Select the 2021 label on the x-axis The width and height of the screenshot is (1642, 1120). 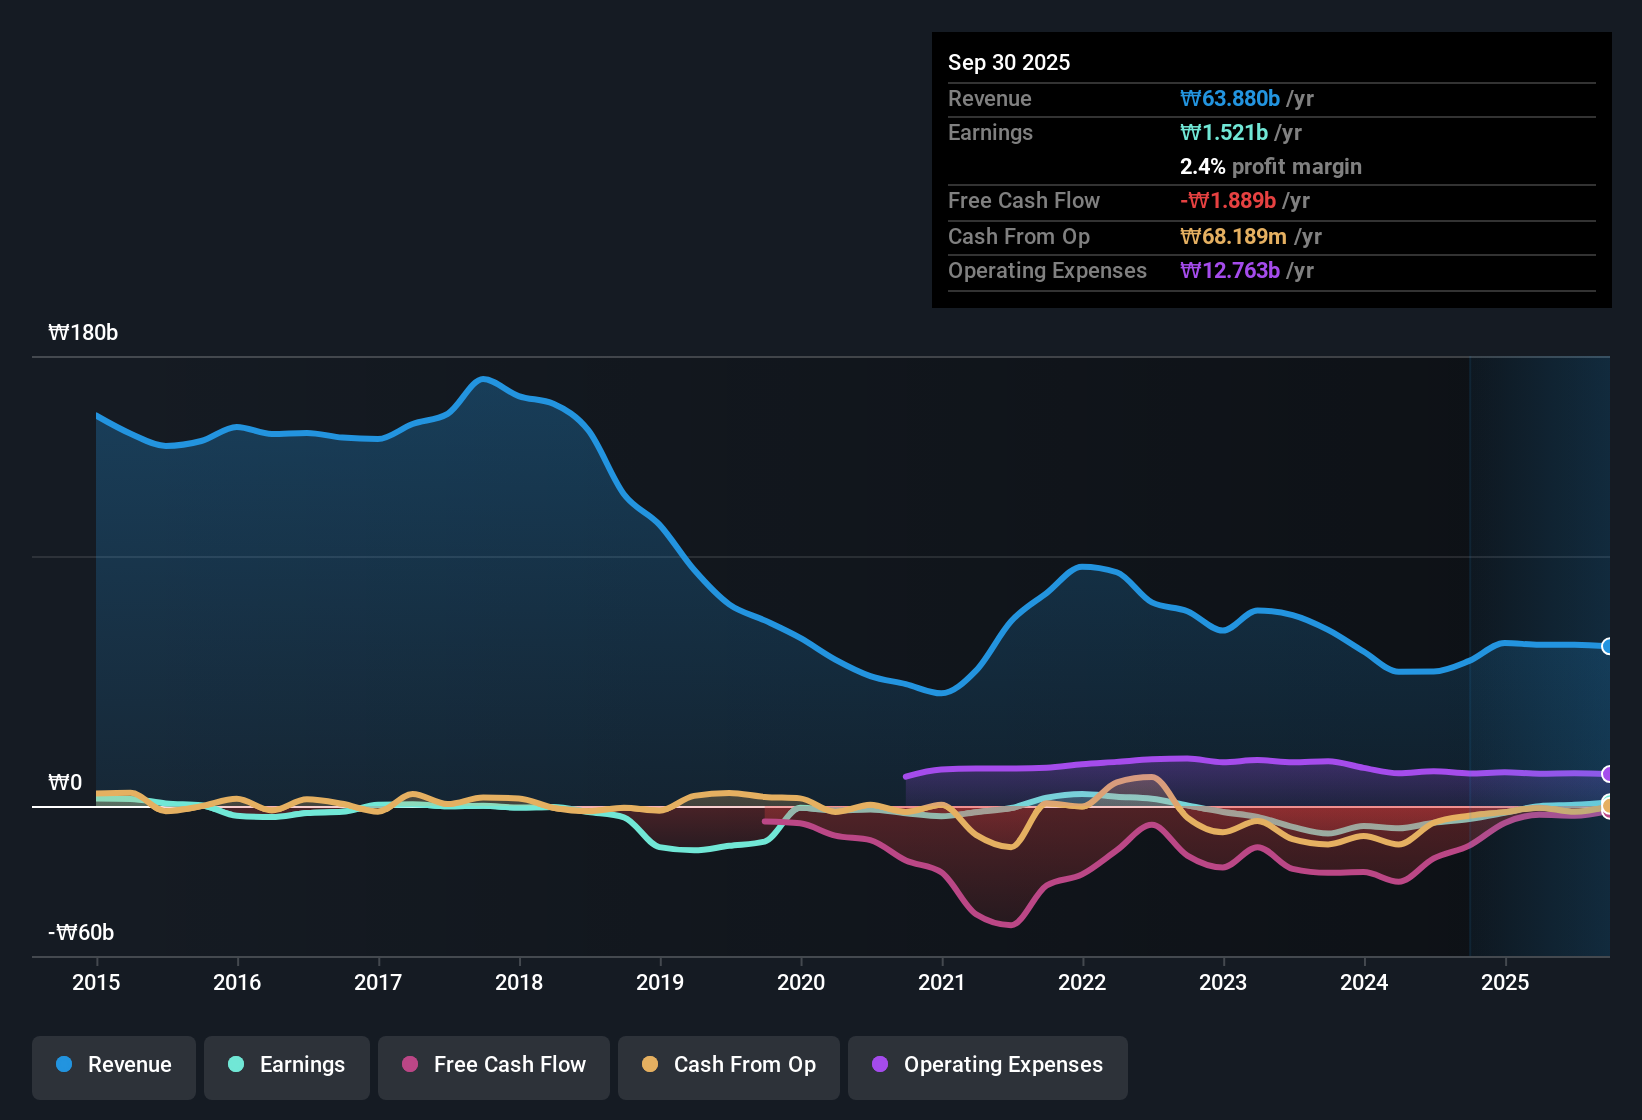click(x=941, y=983)
